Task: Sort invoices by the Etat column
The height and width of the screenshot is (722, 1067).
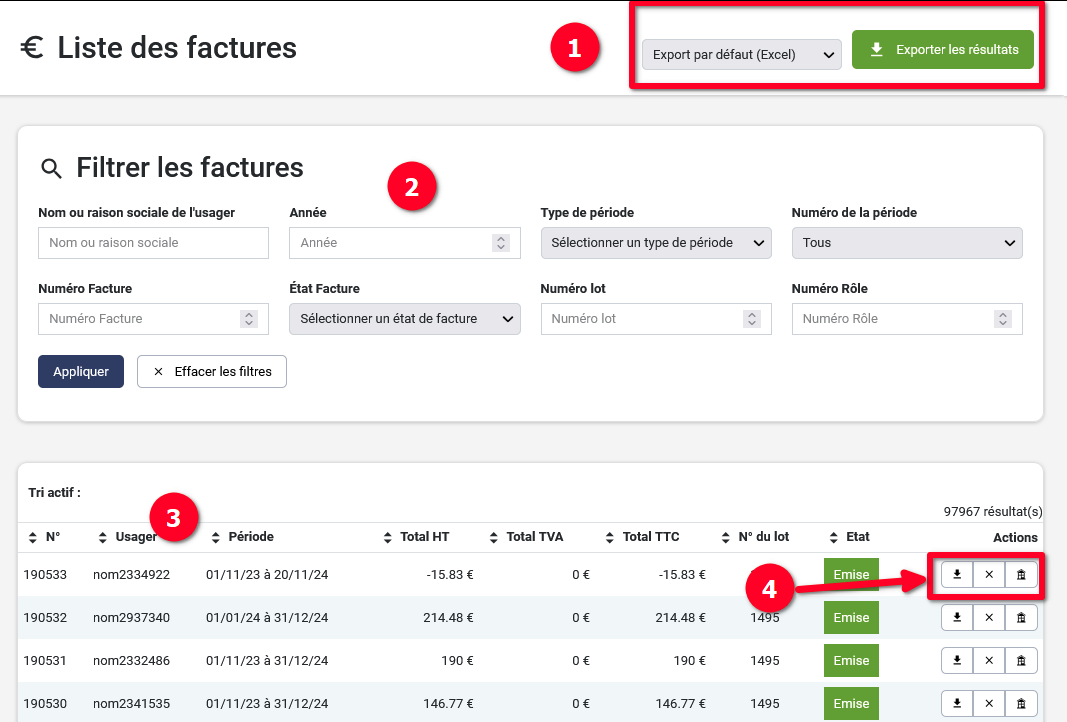Action: pos(849,537)
